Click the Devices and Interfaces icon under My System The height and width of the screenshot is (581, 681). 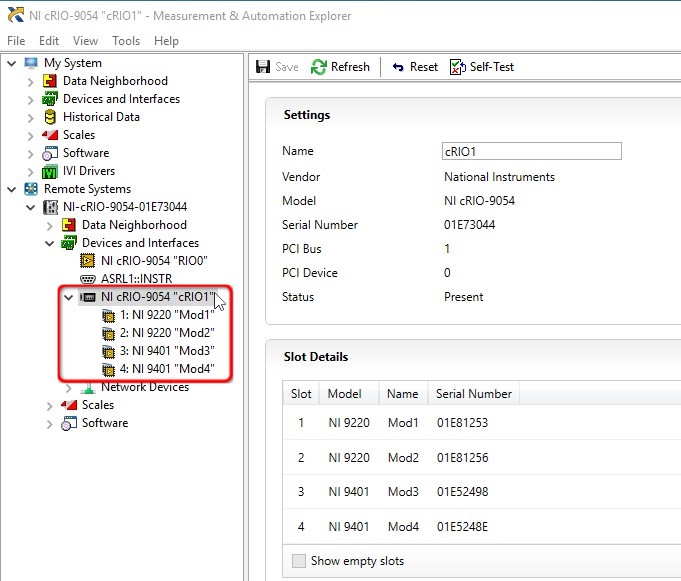(50, 99)
